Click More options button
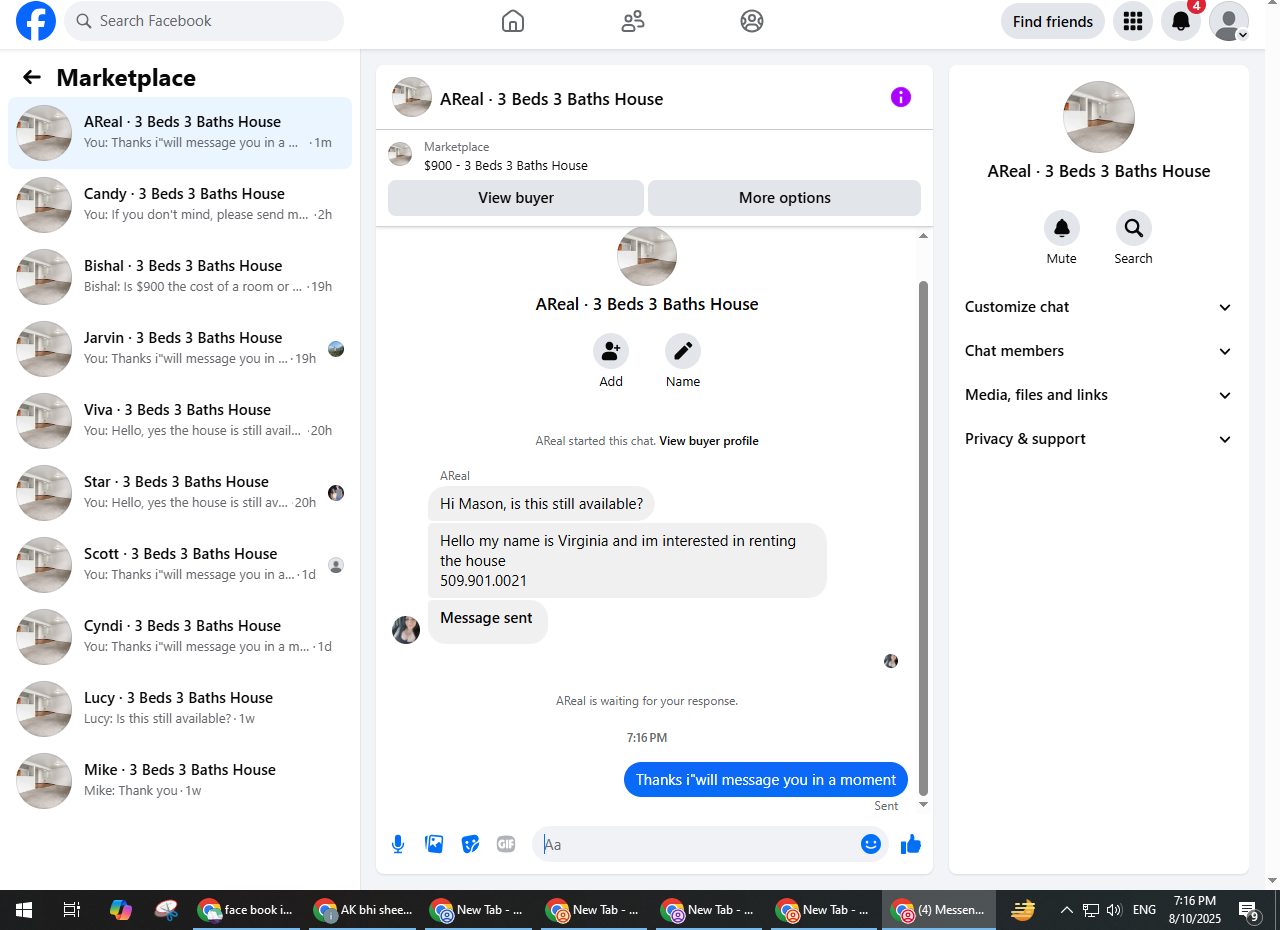 [784, 198]
